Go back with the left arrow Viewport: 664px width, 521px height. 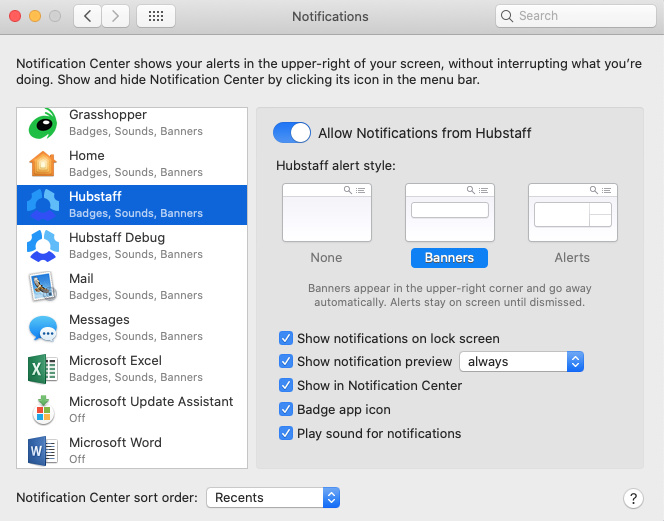(x=88, y=16)
